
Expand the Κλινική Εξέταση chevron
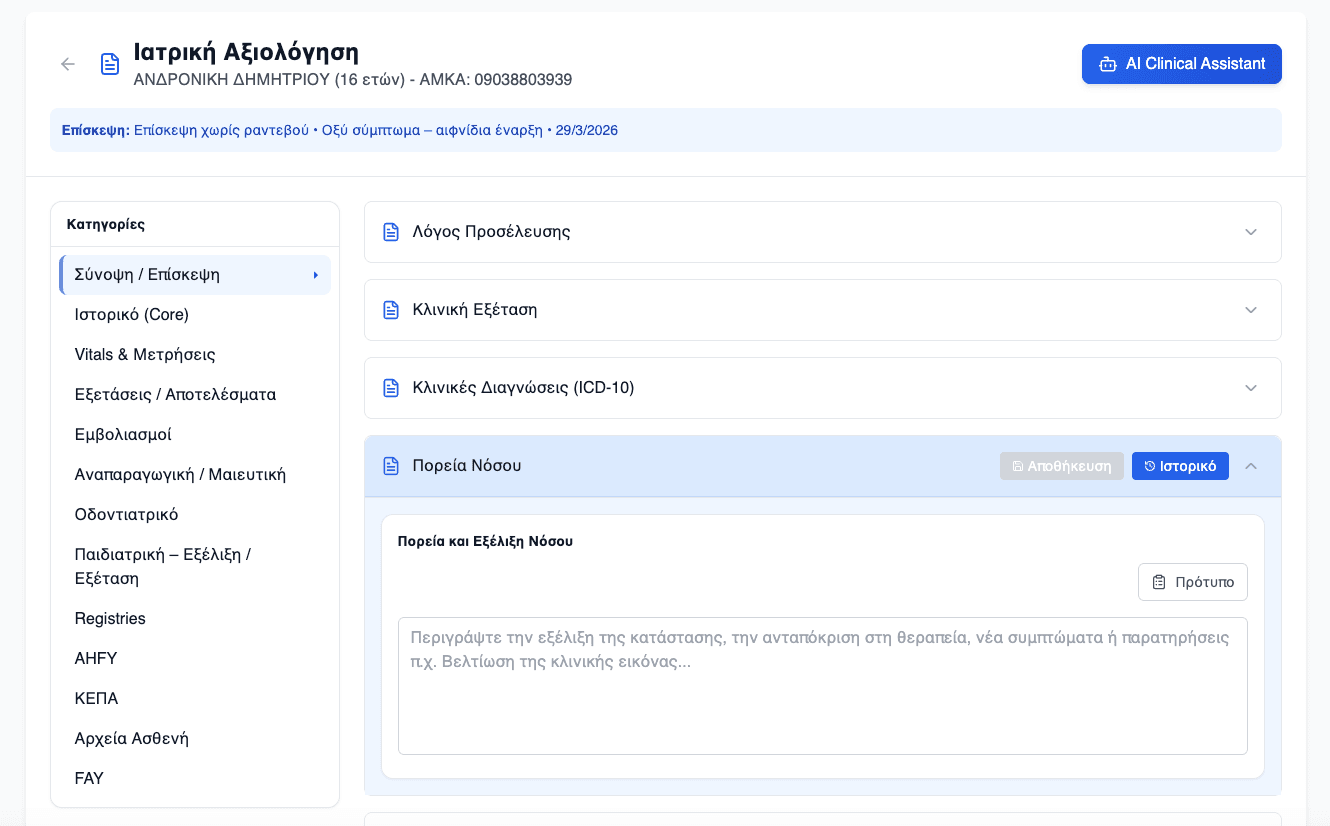pyautogui.click(x=1250, y=310)
